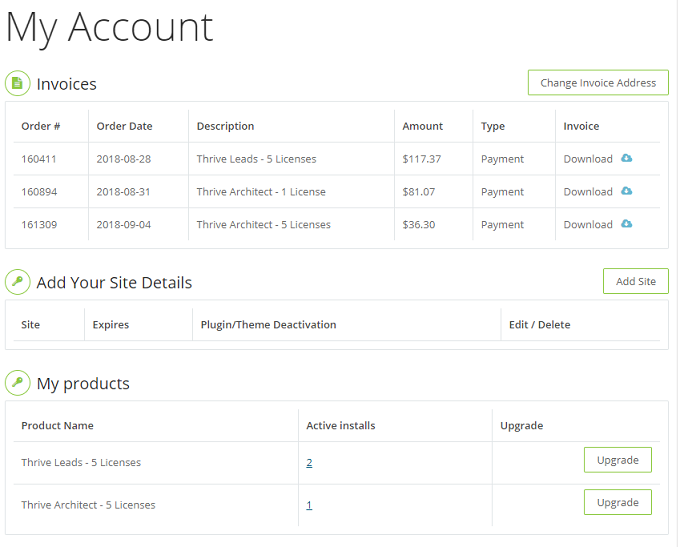
Task: Upgrade Thrive Leads - 5 Licenses
Action: click(618, 460)
